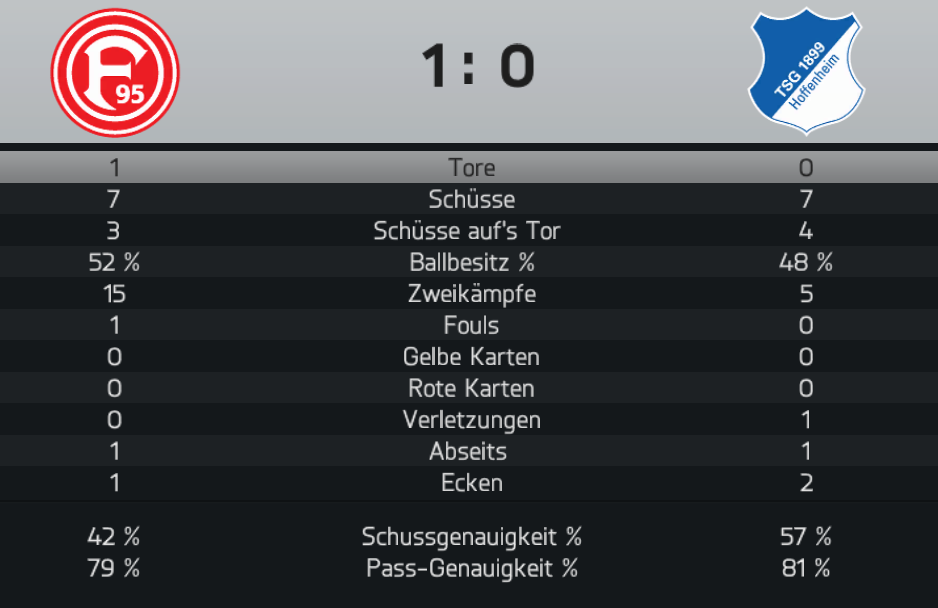Image resolution: width=938 pixels, height=608 pixels.
Task: Click the away team 81 % pass accuracy
Action: 805,569
